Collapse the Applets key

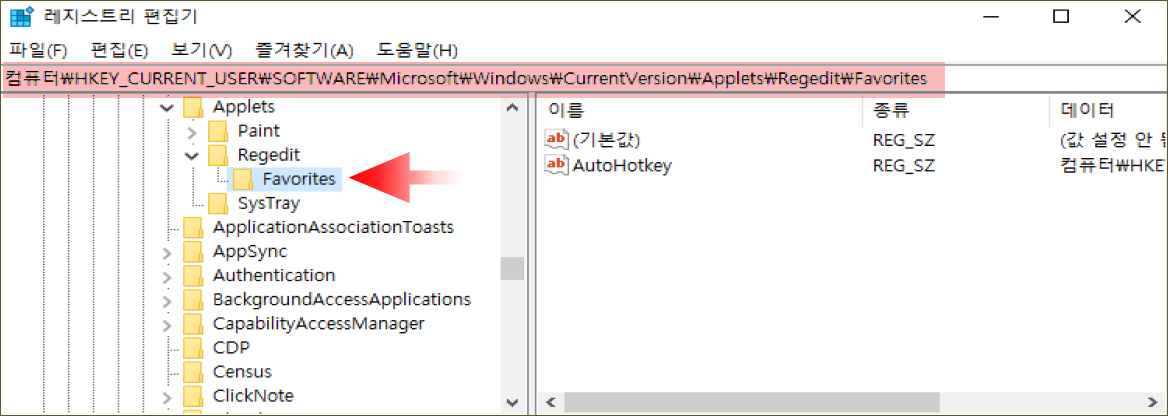pyautogui.click(x=167, y=108)
